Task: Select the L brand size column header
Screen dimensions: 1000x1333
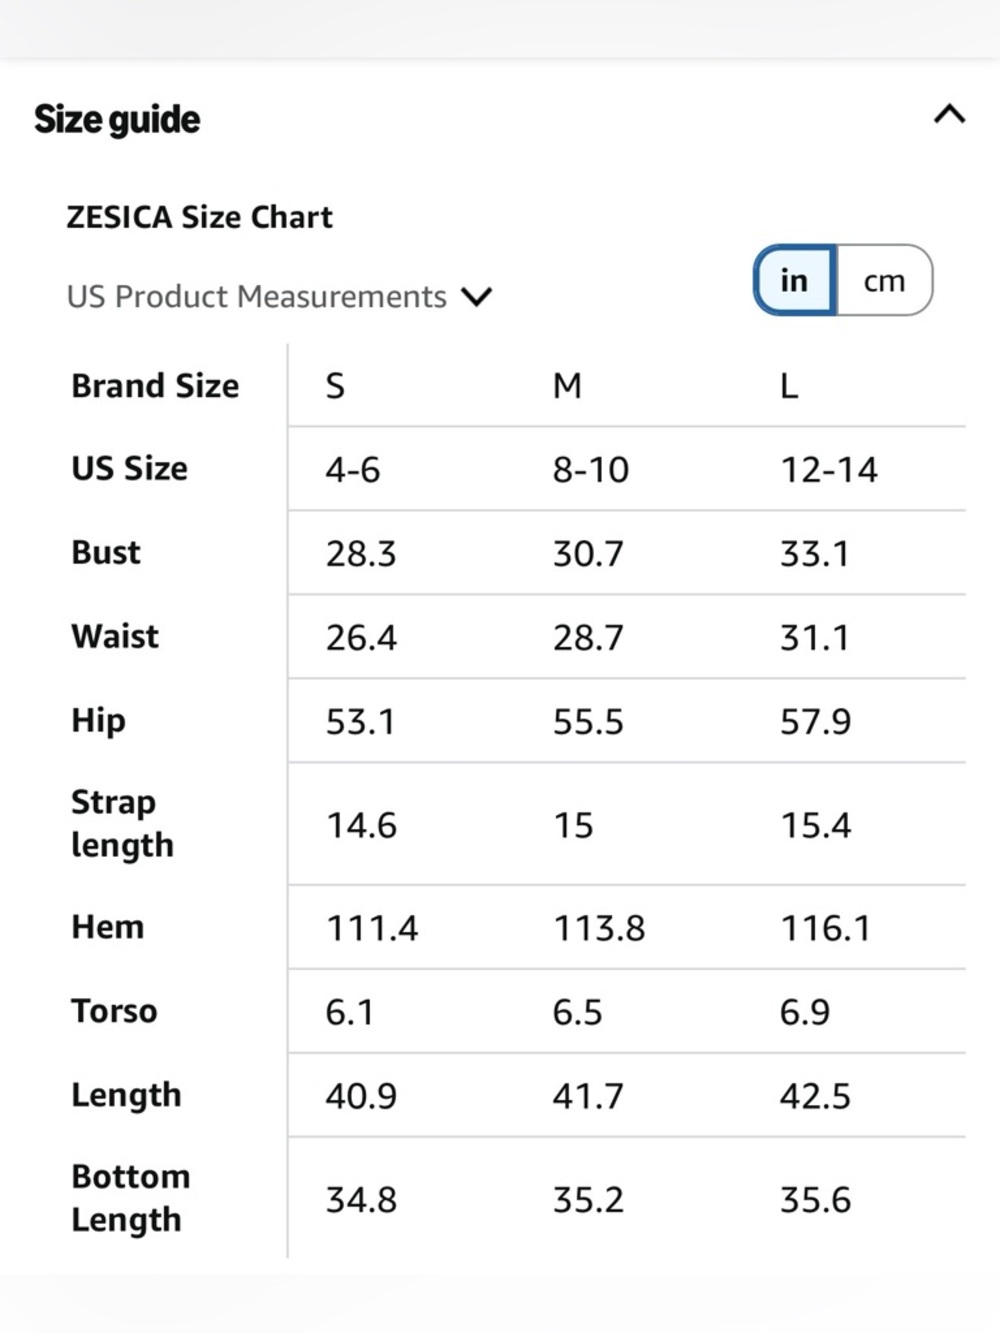Action: (x=789, y=386)
